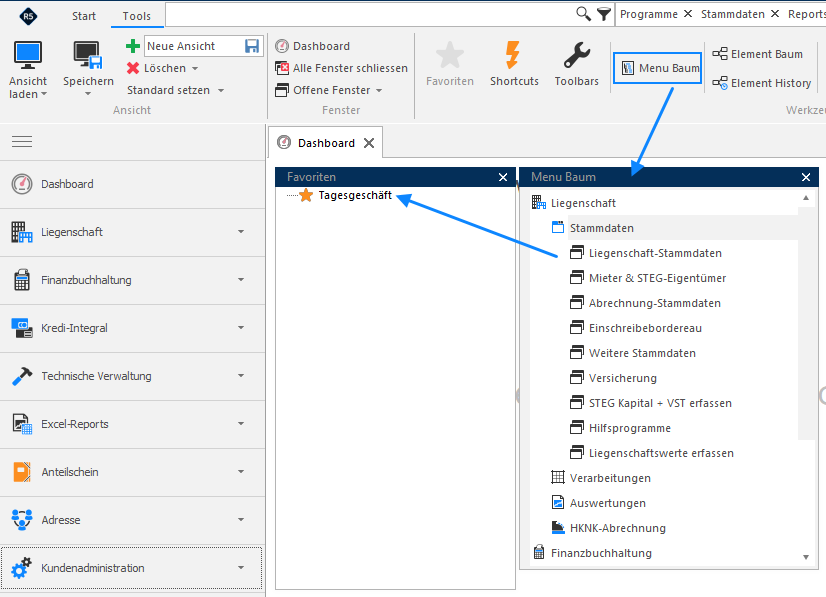Viewport: 826px width, 597px height.
Task: Click the Menu Baum scroll down arrow
Action: click(806, 557)
